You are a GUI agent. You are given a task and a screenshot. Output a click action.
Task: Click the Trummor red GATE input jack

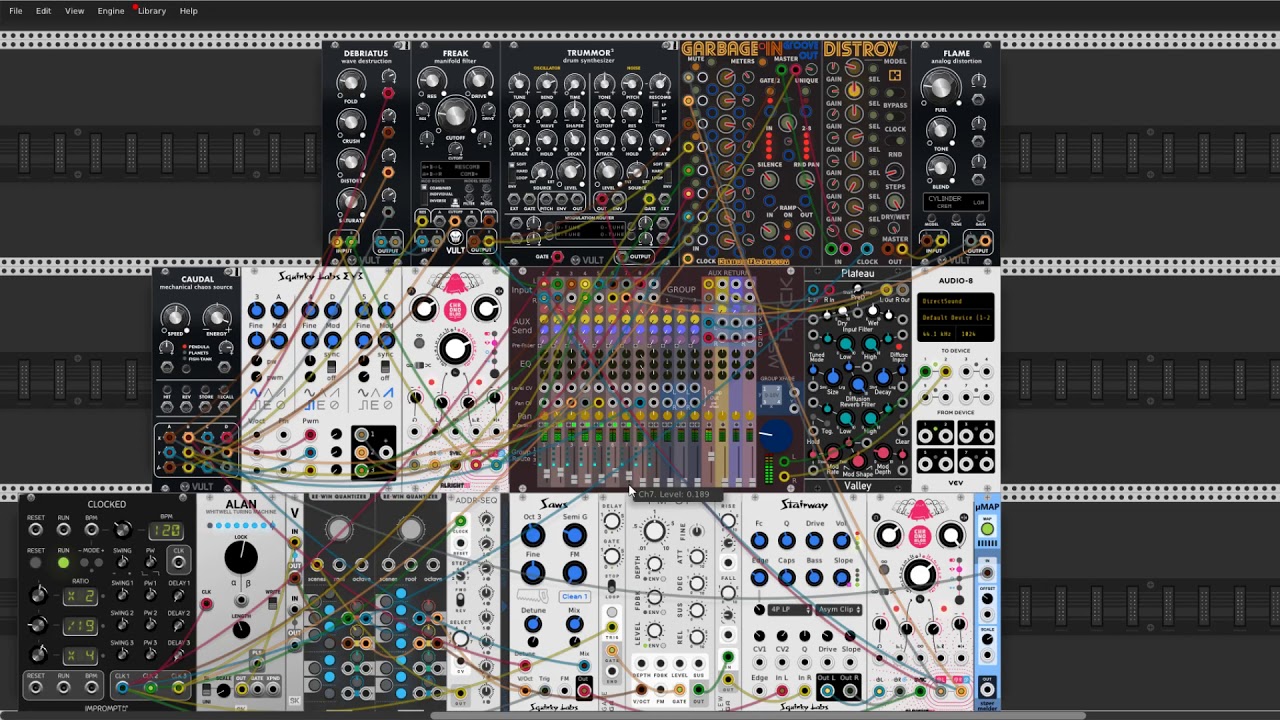point(558,257)
